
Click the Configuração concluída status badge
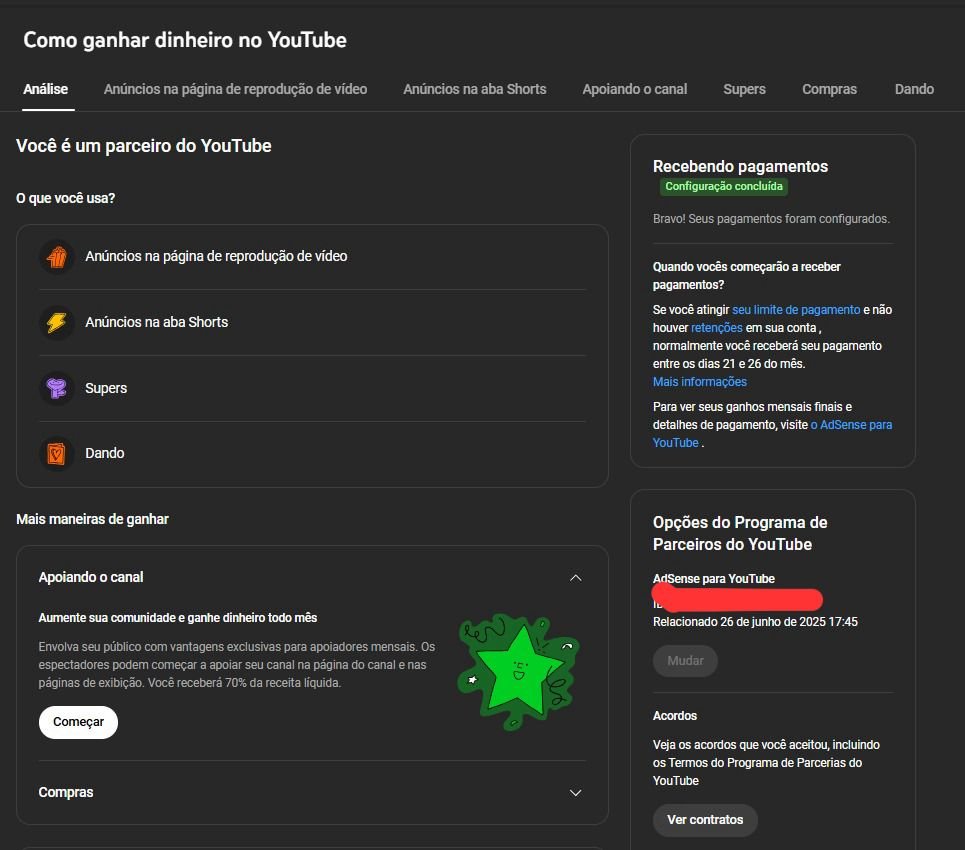pos(724,186)
